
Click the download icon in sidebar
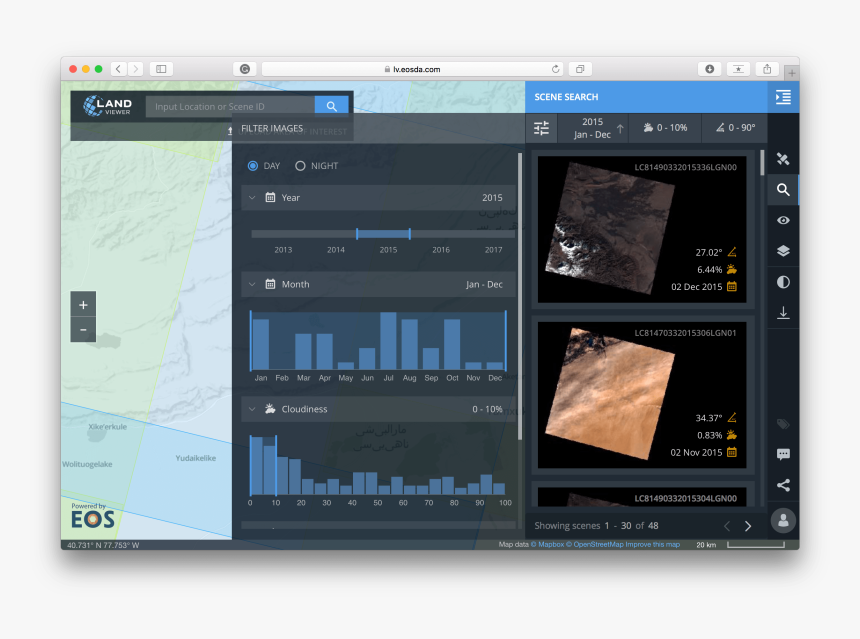pos(783,313)
